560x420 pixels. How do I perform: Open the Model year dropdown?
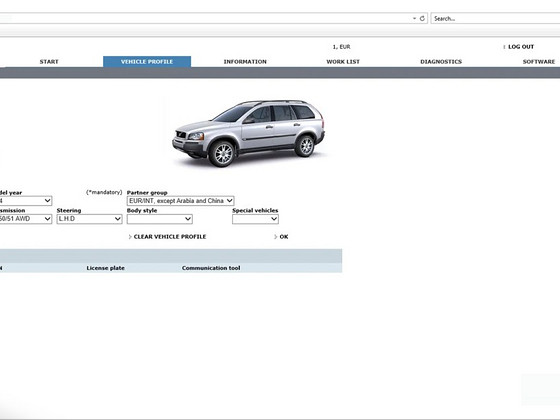(x=26, y=201)
